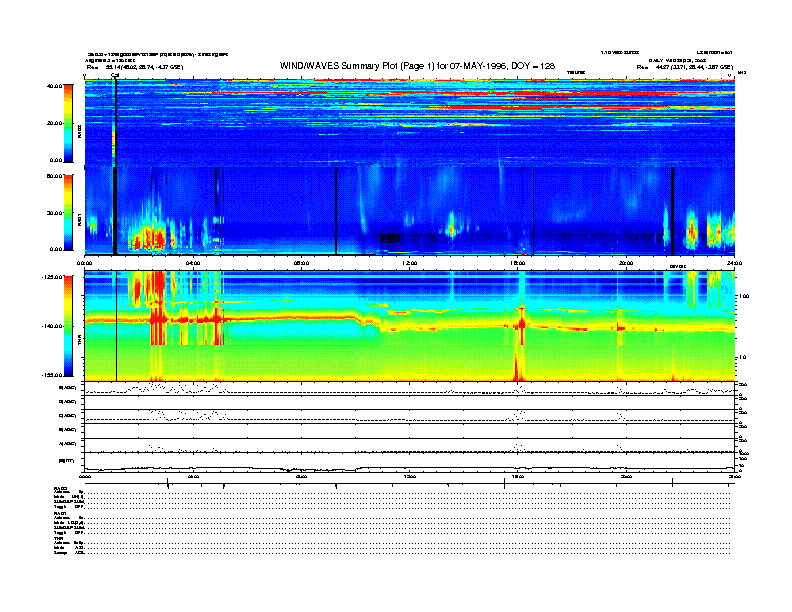
Task: Click the 16:00 time label below RAD1 panel
Action: (518, 263)
